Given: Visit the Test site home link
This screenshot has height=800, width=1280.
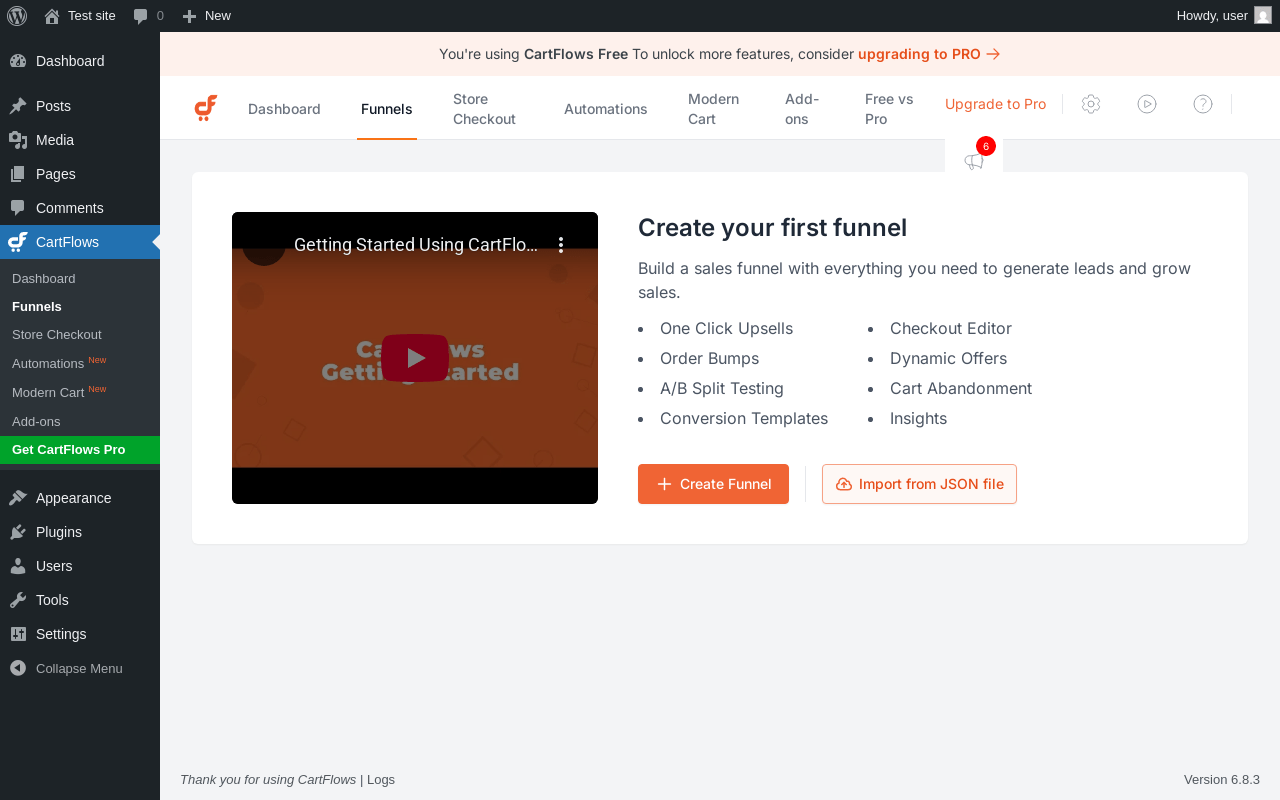Looking at the screenshot, I should [80, 15].
